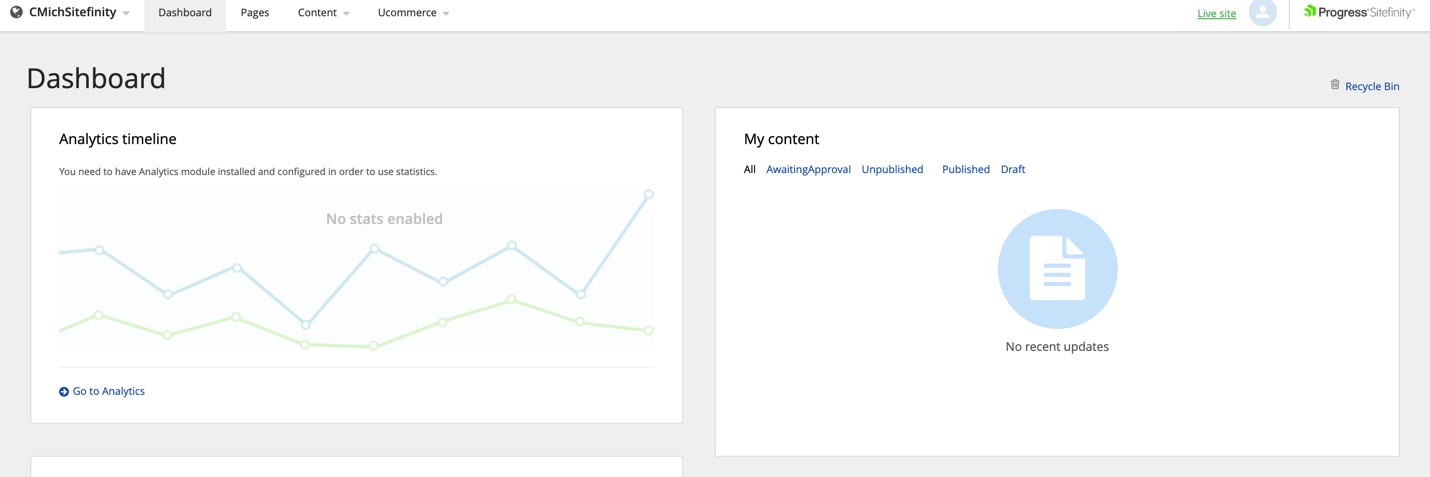
Task: Expand the CMichSitefinity site dropdown arrow
Action: click(x=126, y=14)
